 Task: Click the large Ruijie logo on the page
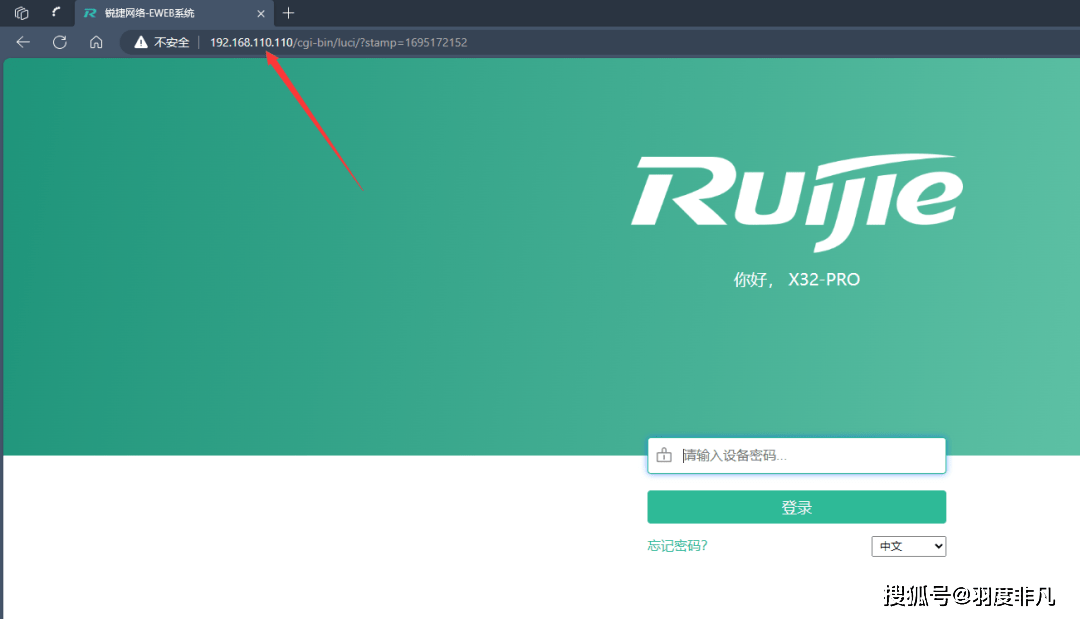(795, 200)
